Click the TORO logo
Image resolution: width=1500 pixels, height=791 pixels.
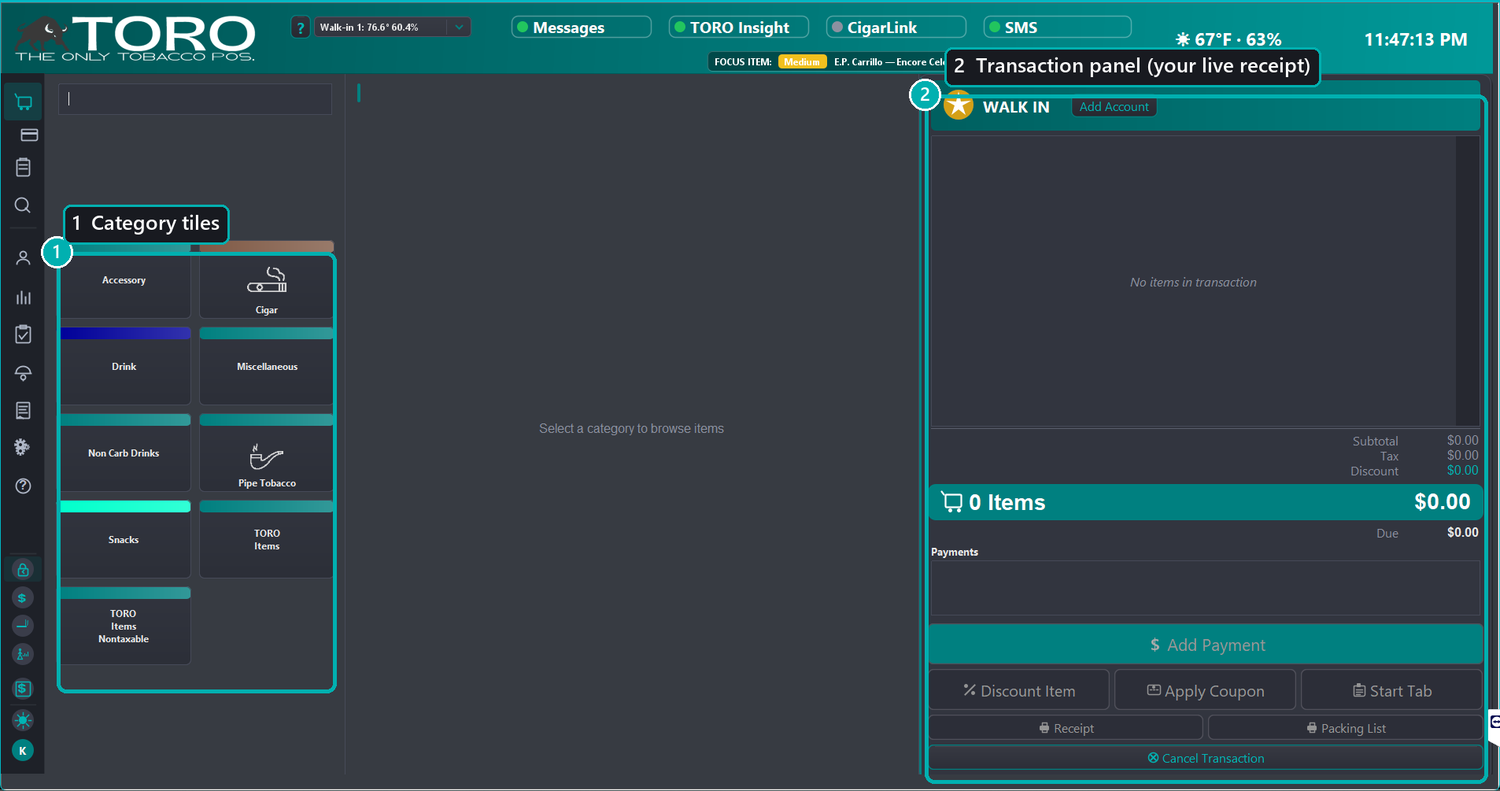coord(134,38)
